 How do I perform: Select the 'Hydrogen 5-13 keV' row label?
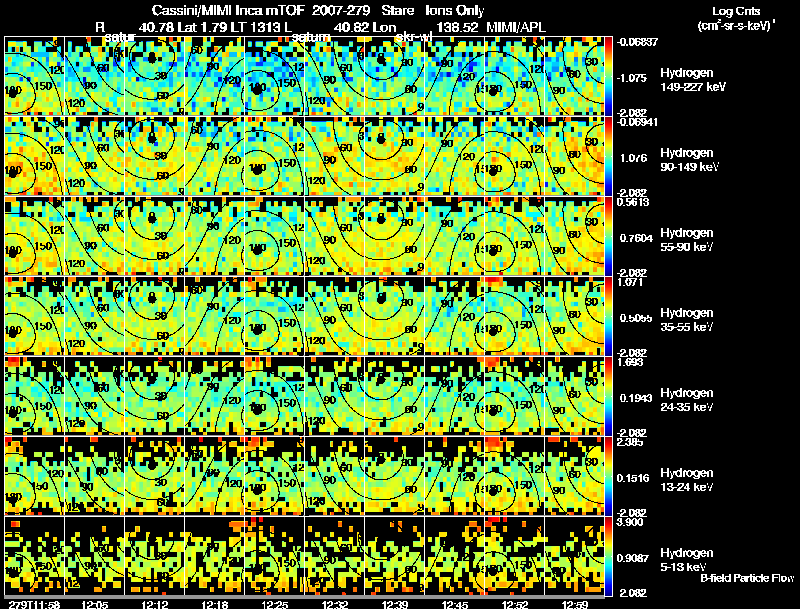click(687, 560)
